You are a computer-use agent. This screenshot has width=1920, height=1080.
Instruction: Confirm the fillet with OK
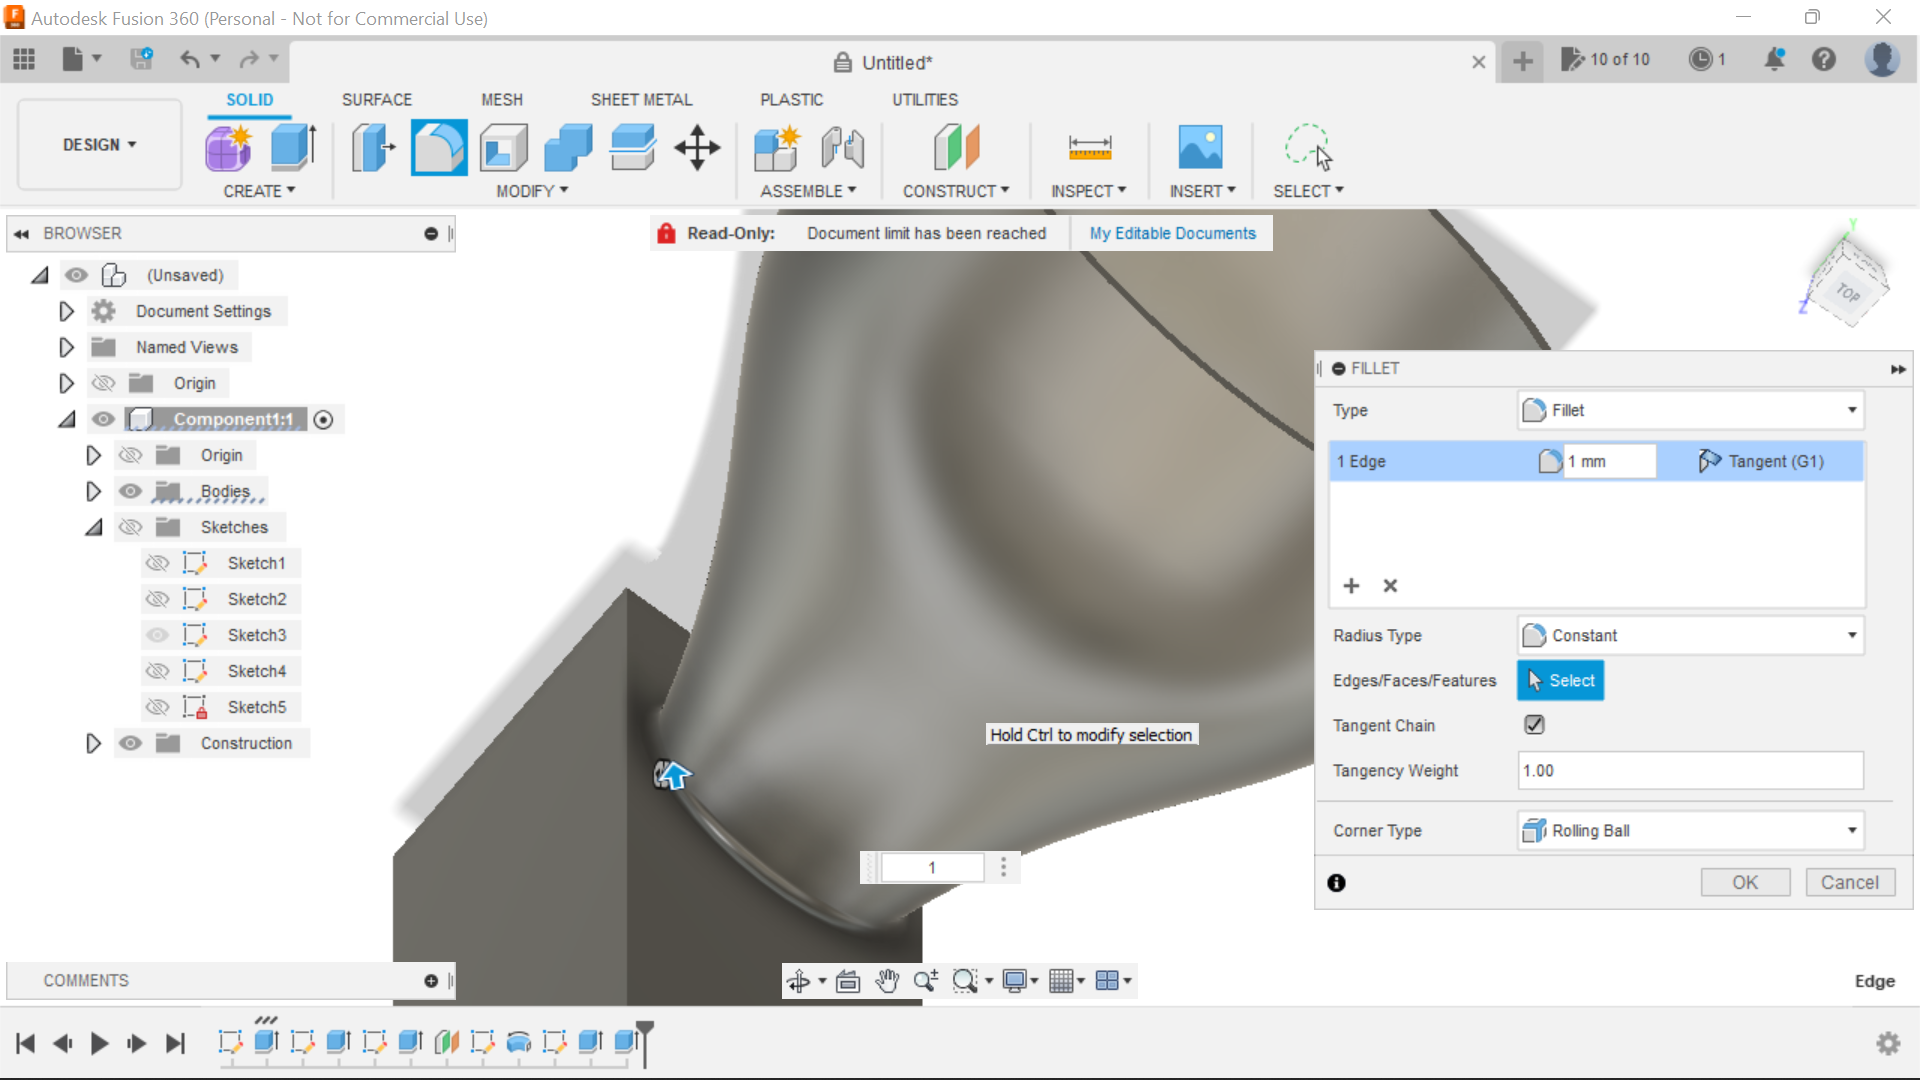pos(1744,882)
